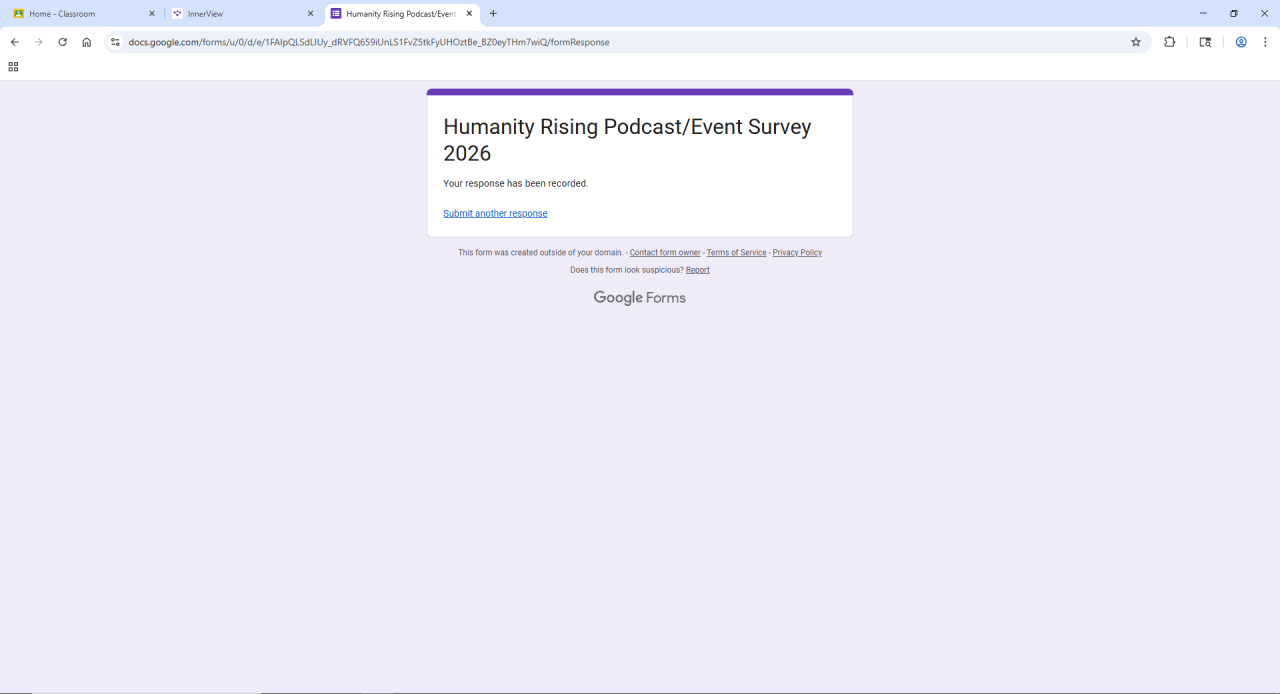1280x694 pixels.
Task: Click the Google Forms logo
Action: pyautogui.click(x=640, y=298)
